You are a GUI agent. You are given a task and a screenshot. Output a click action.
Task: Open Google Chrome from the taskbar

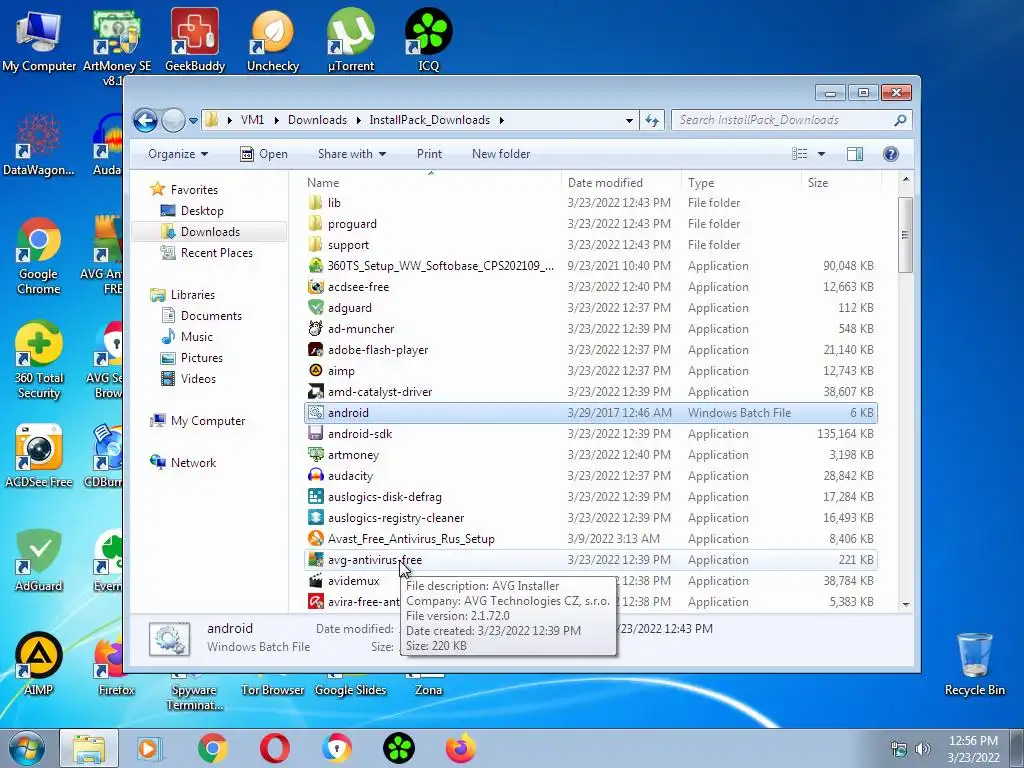(213, 748)
